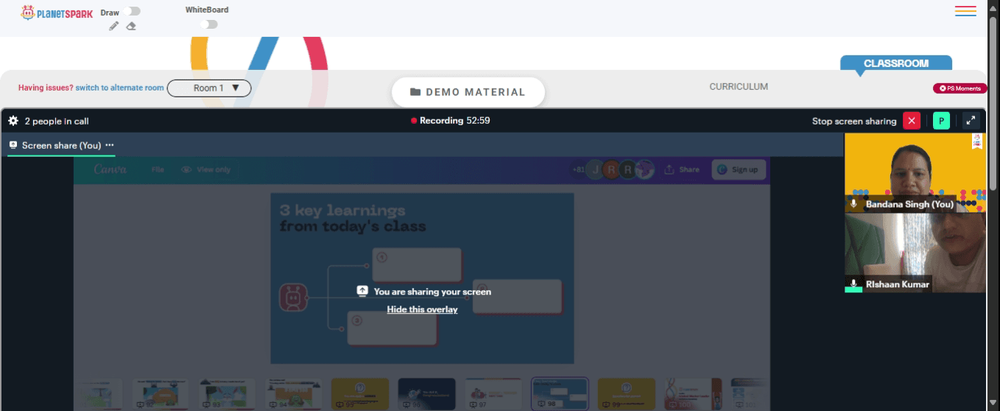Viewport: 1000px width, 411px height.
Task: Click the scrollbar down arrow
Action: pyautogui.click(x=994, y=405)
